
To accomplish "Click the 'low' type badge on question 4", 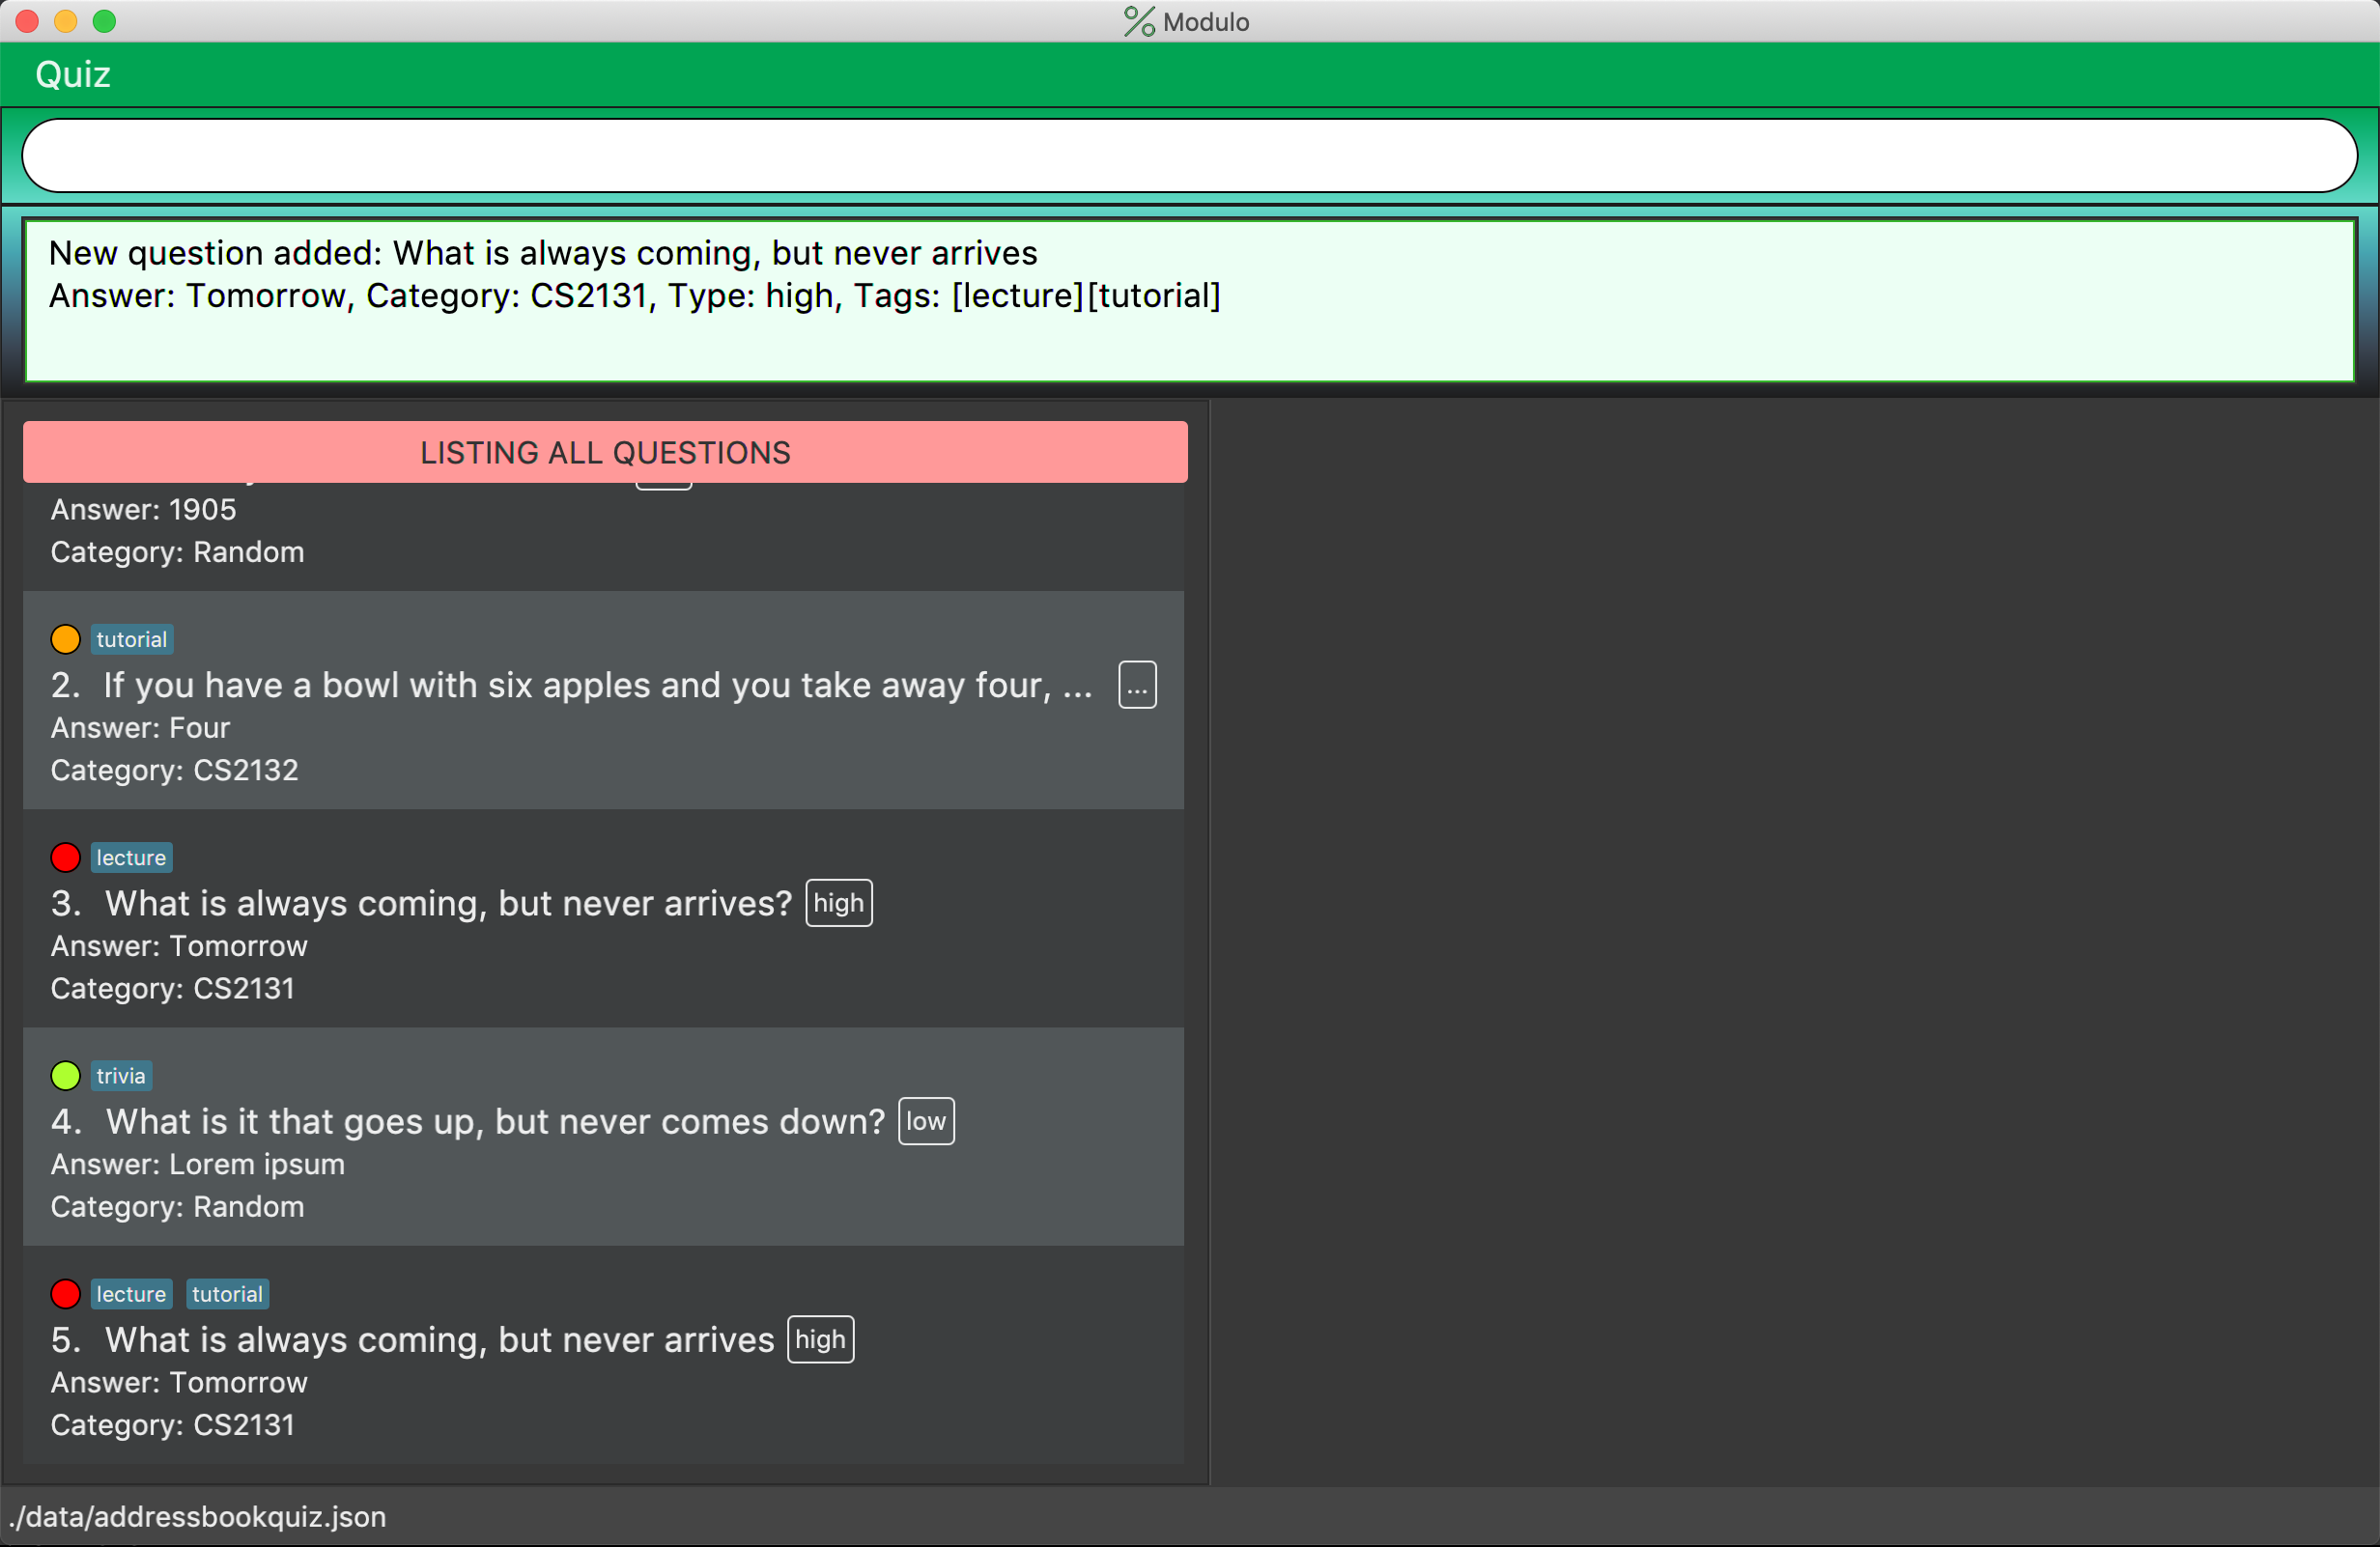I will (x=925, y=1121).
